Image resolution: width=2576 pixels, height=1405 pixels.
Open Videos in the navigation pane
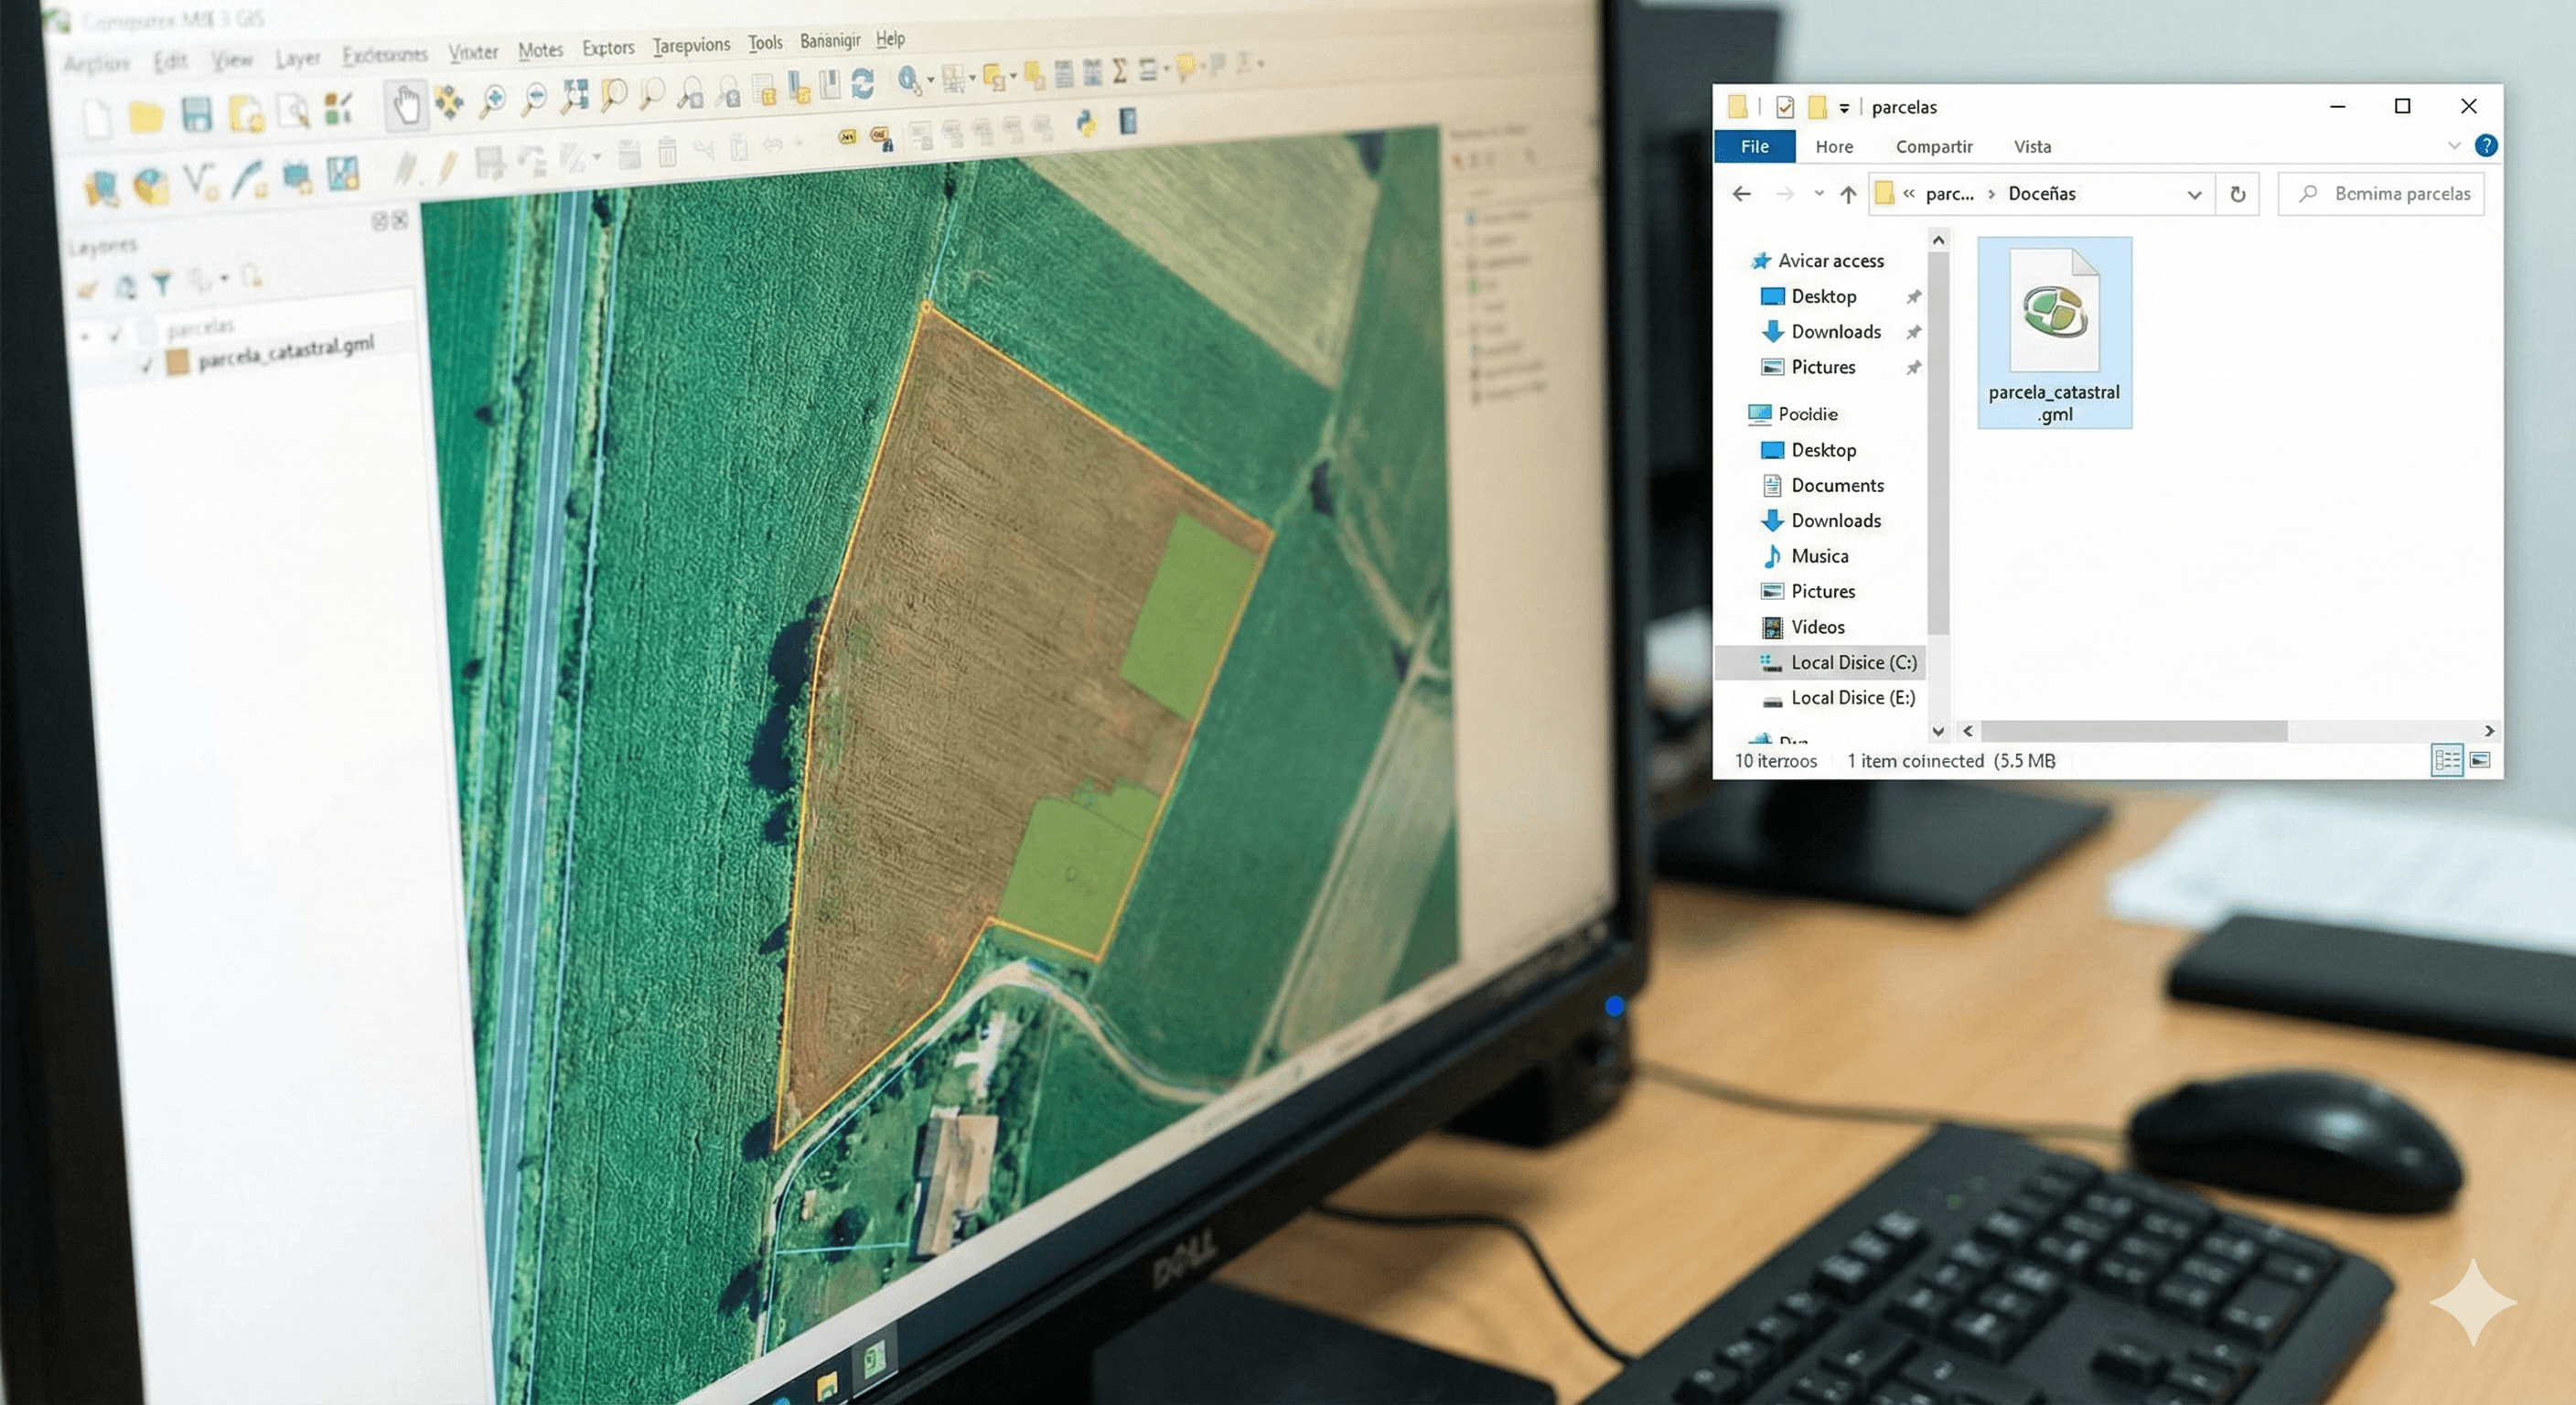(x=1804, y=627)
